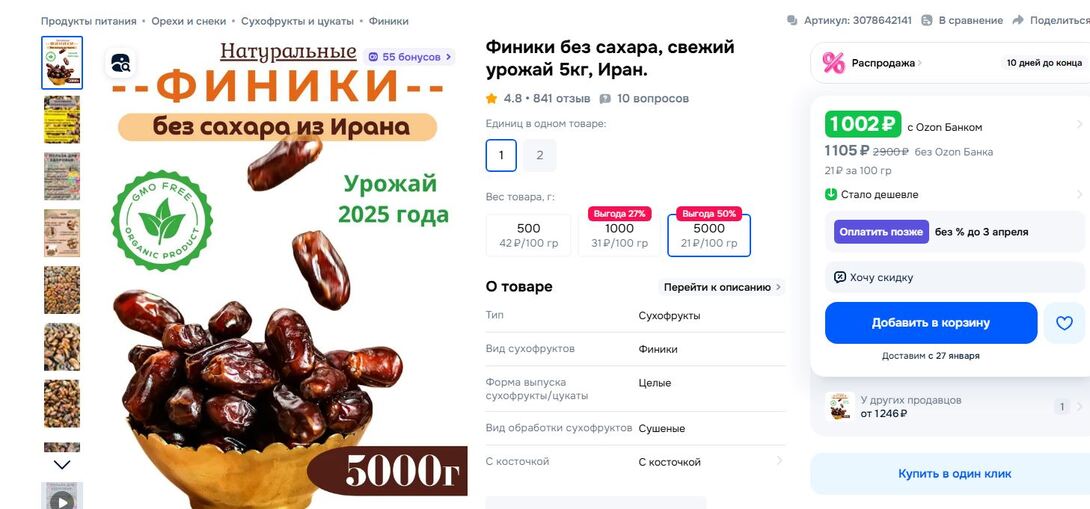Copy the article number via its icon
Screen dimensions: 1090x509
pyautogui.click(x=792, y=20)
